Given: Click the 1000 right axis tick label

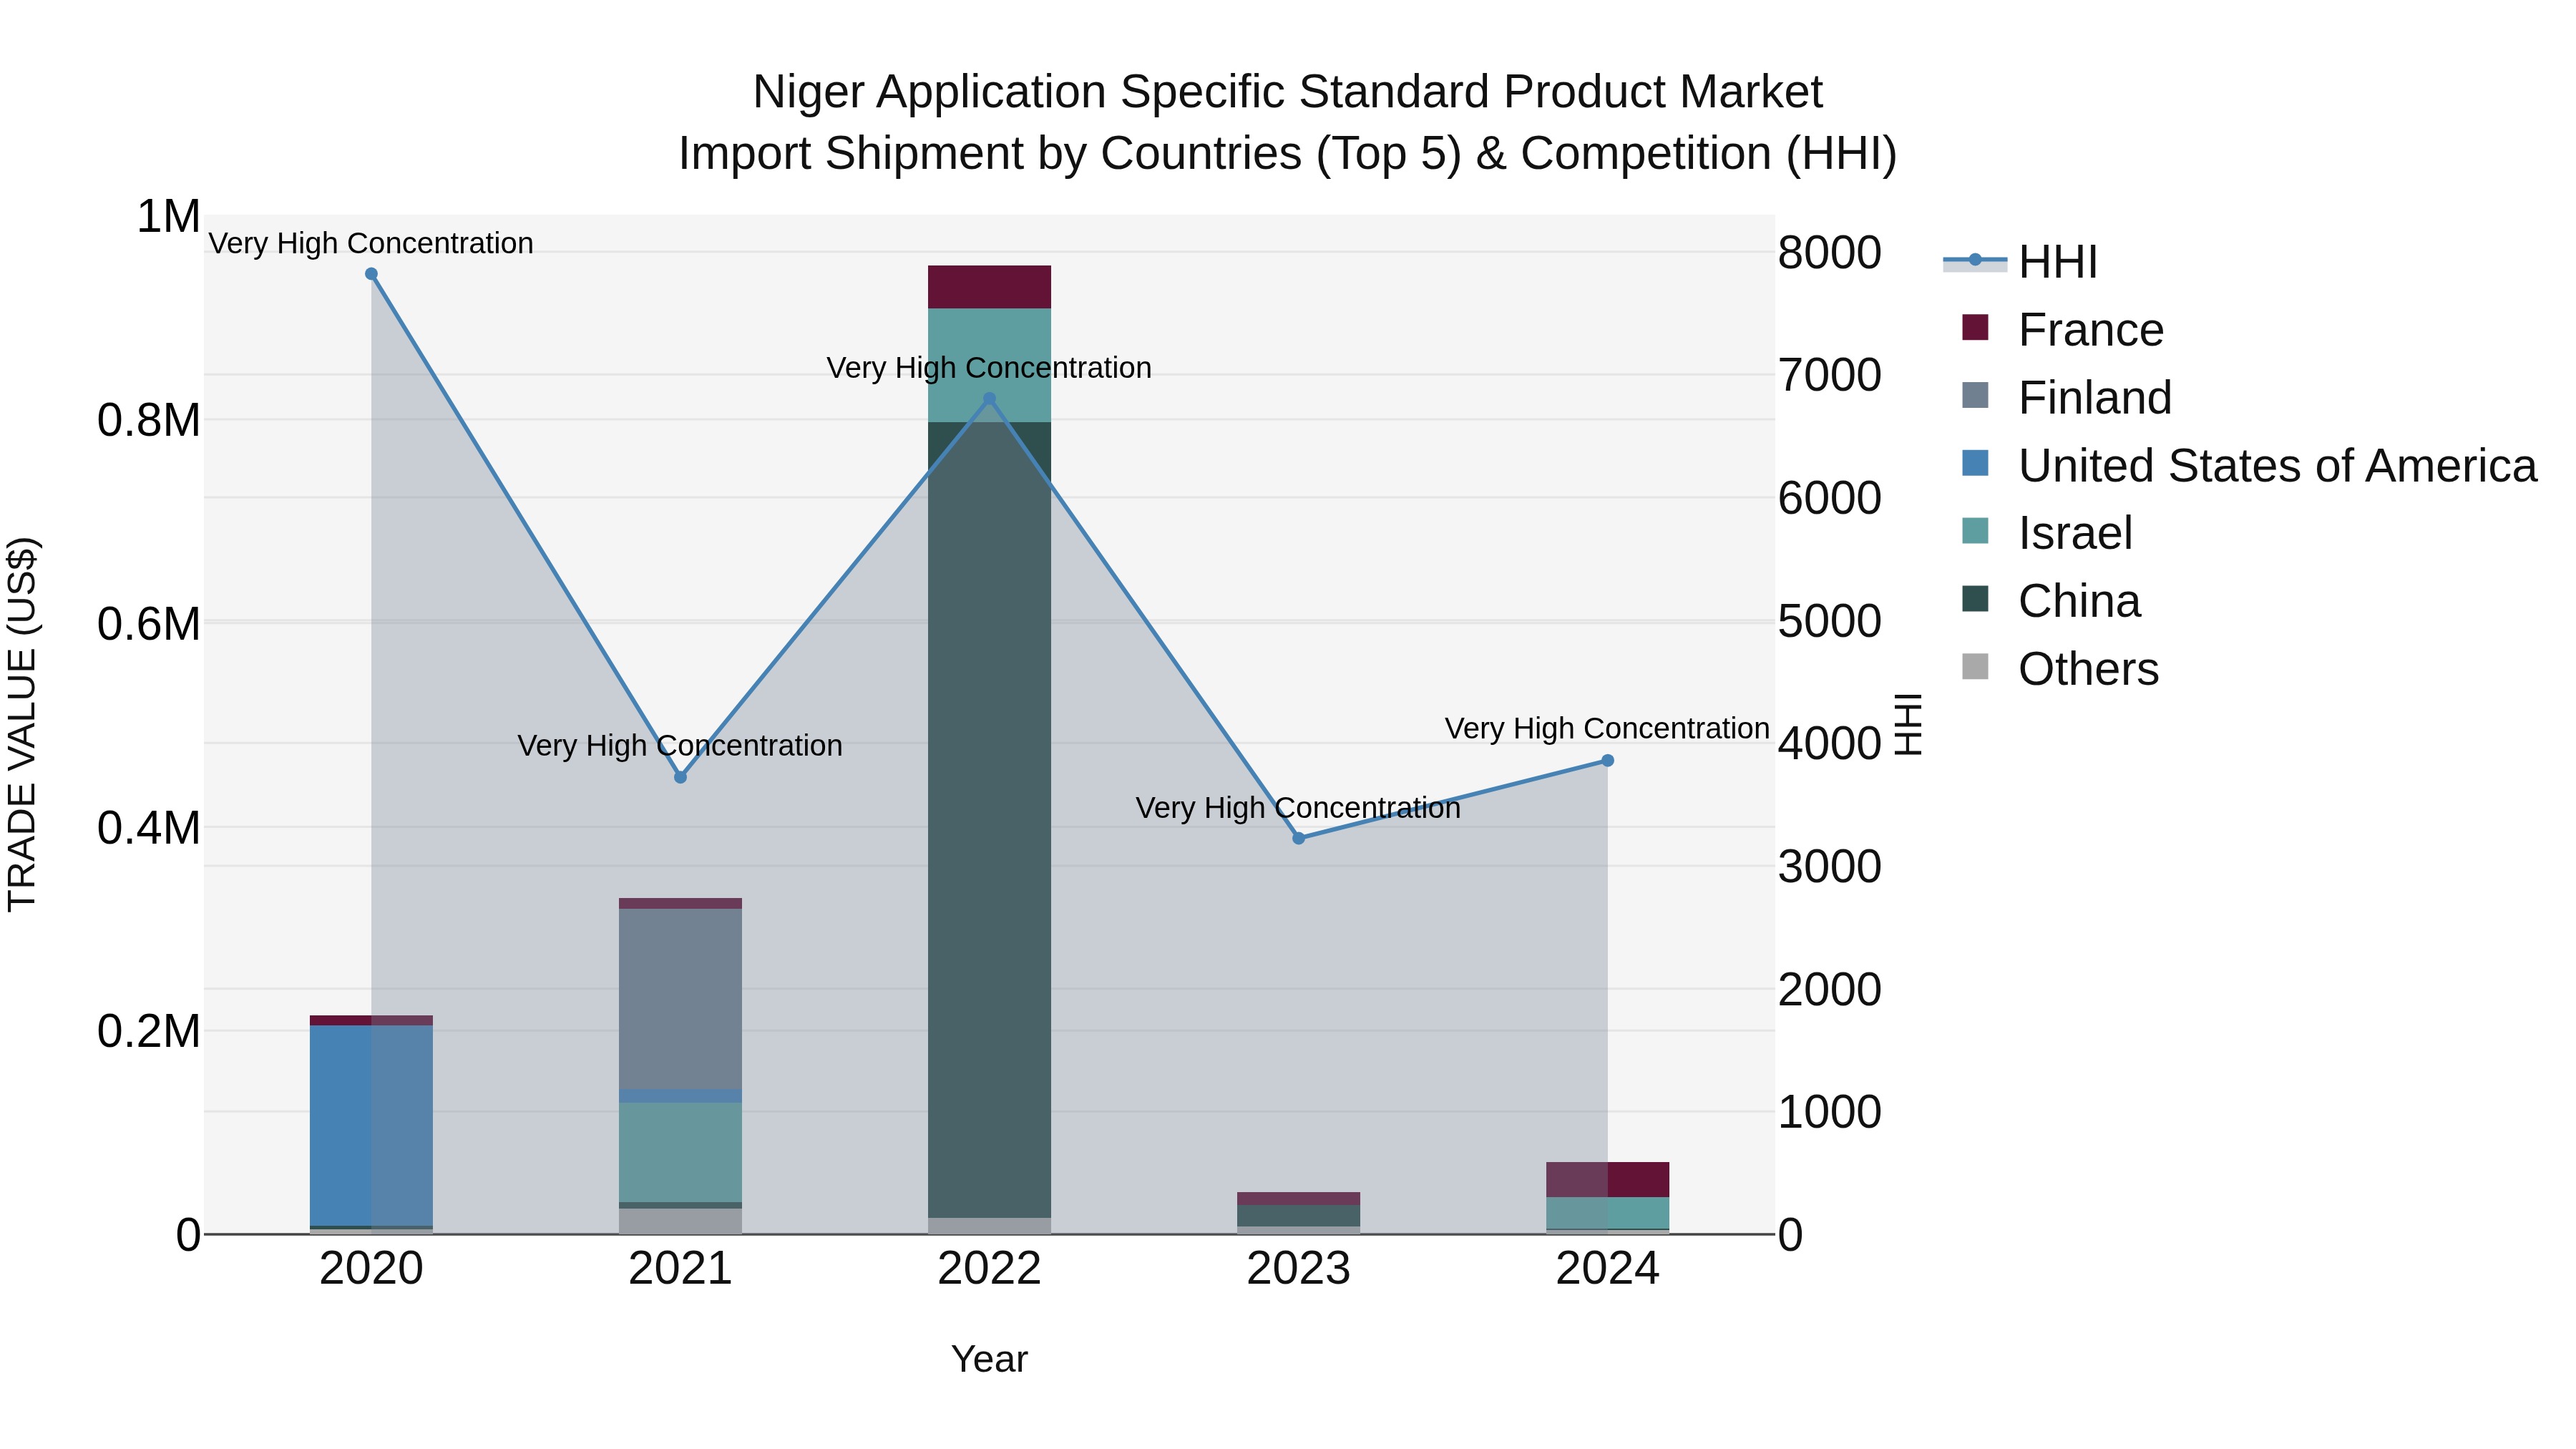Looking at the screenshot, I should pos(1829,1112).
